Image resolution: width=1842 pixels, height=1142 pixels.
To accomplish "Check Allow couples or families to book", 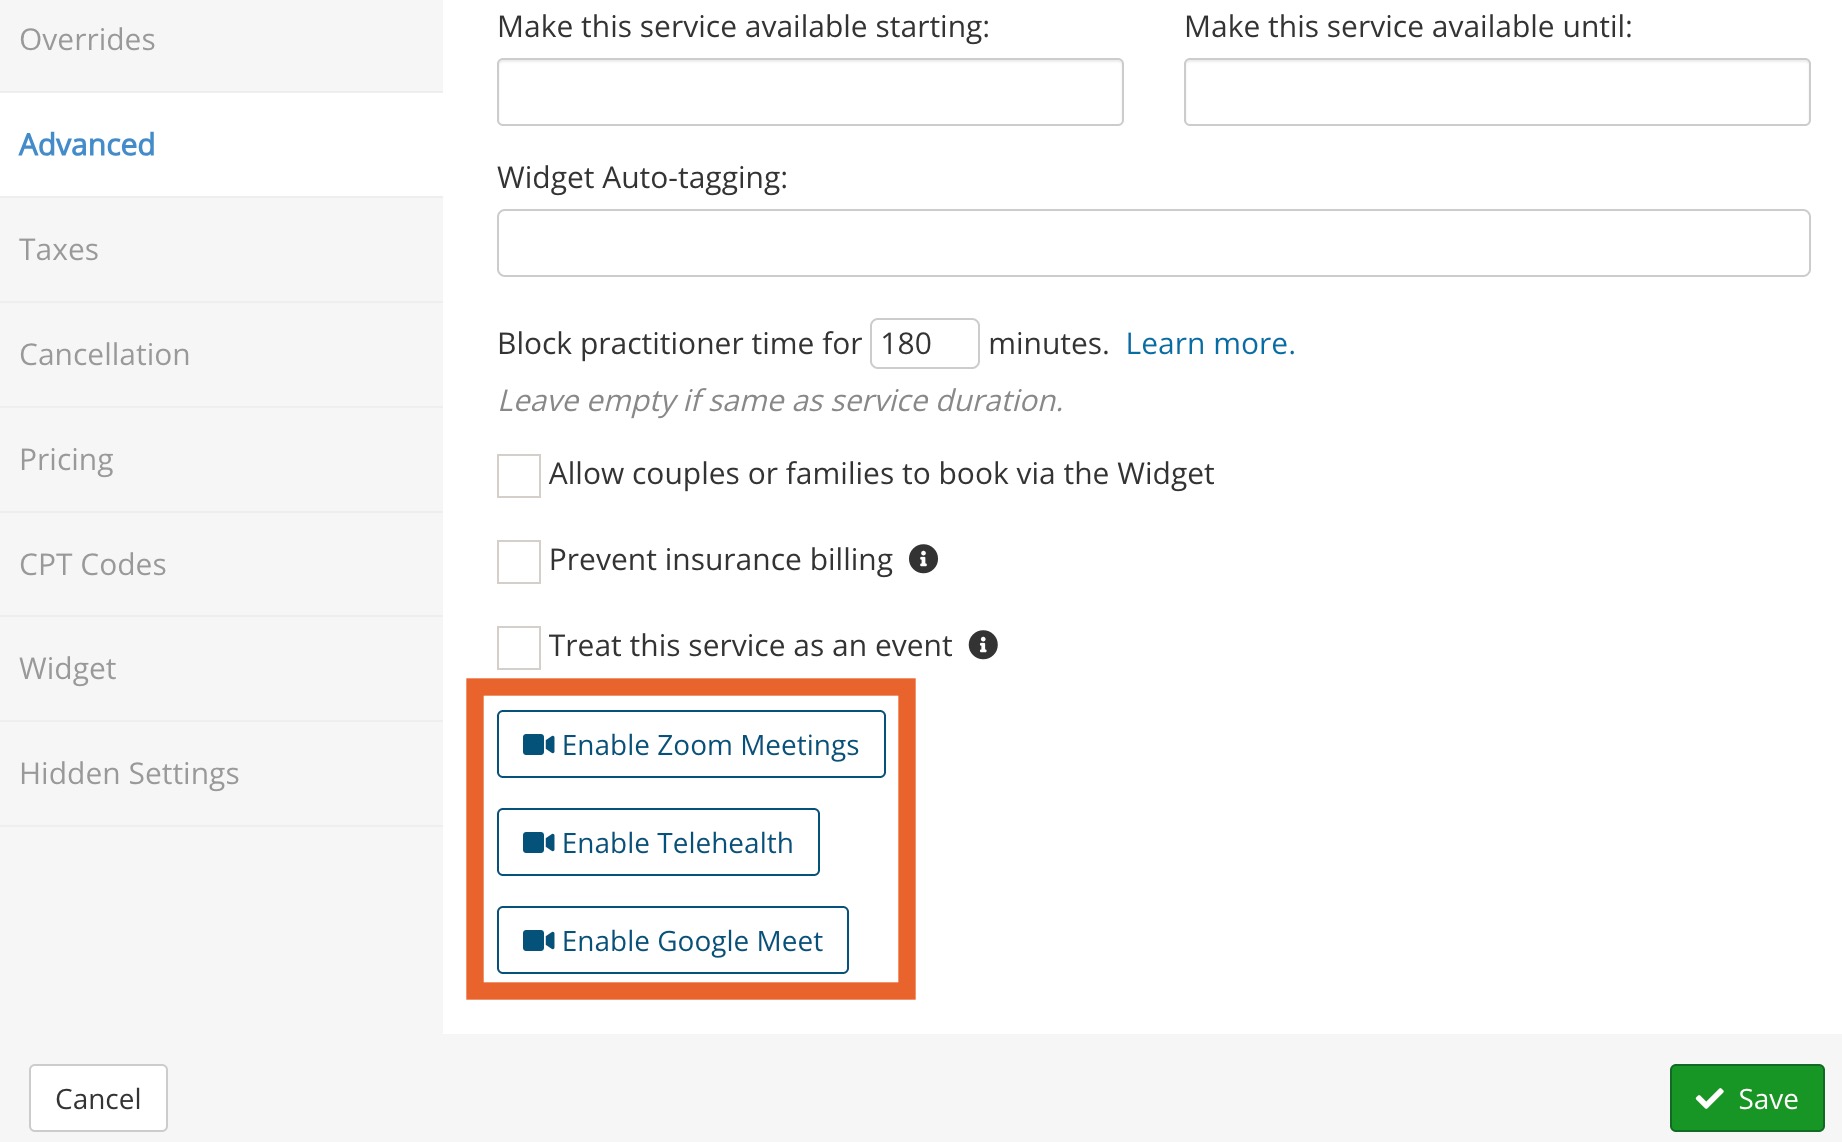I will pos(519,476).
